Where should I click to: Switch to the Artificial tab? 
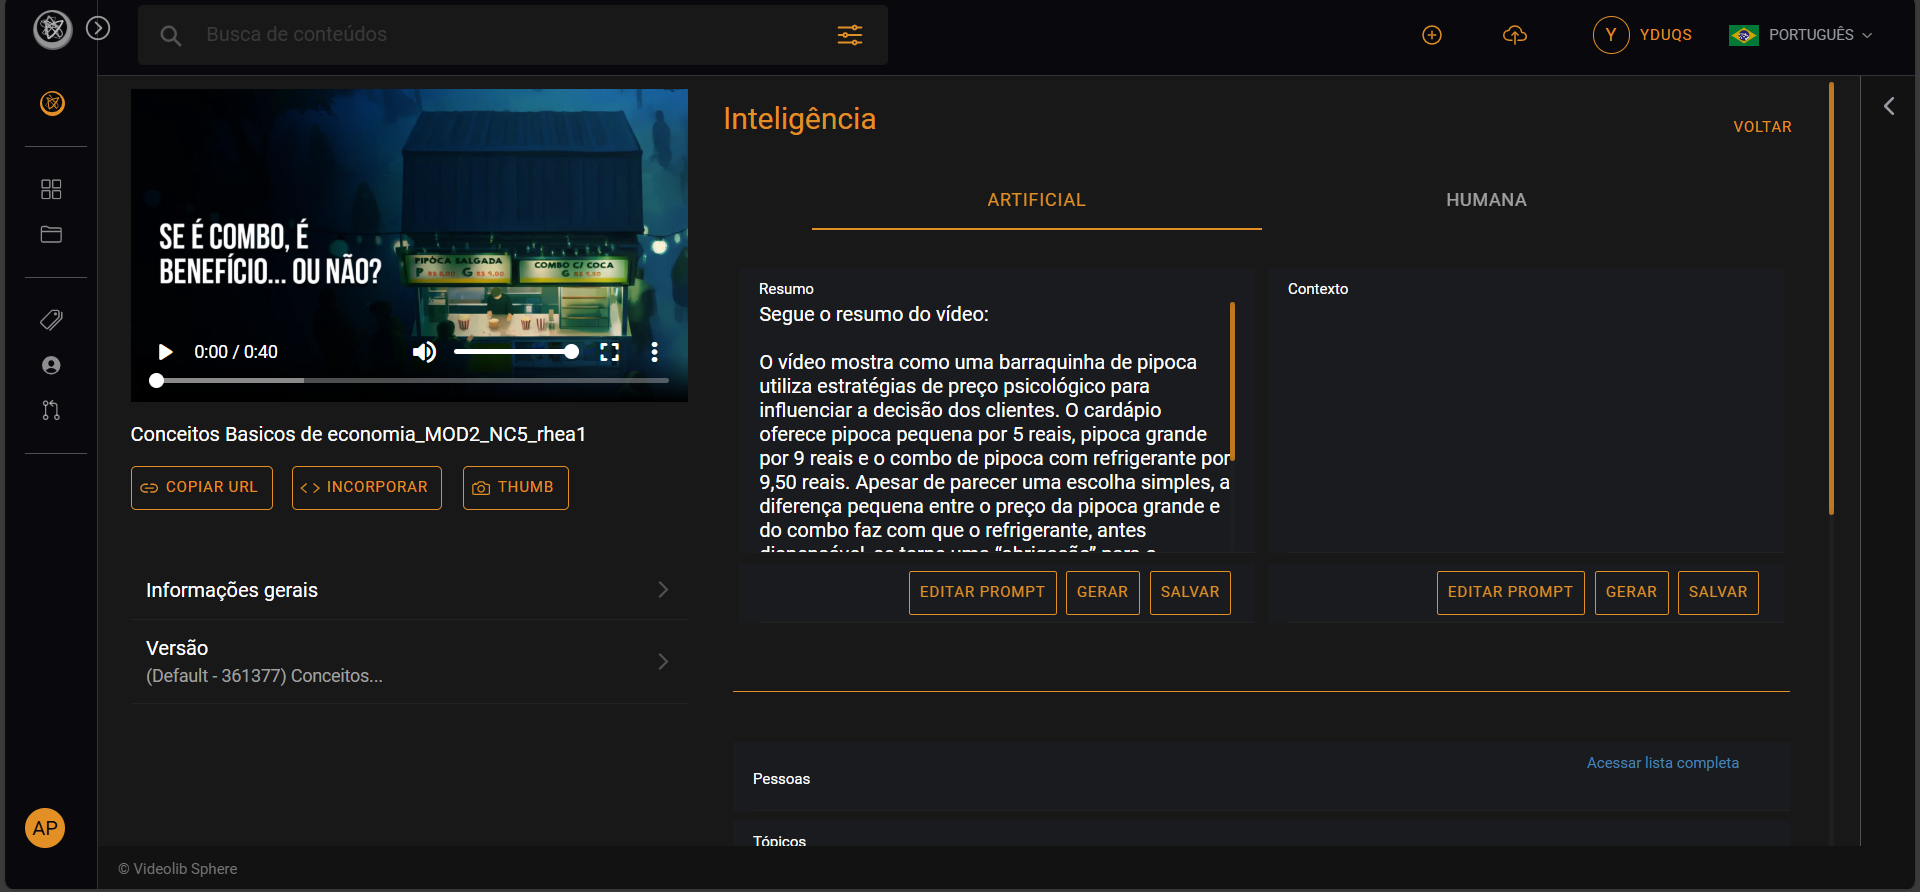pos(1036,200)
